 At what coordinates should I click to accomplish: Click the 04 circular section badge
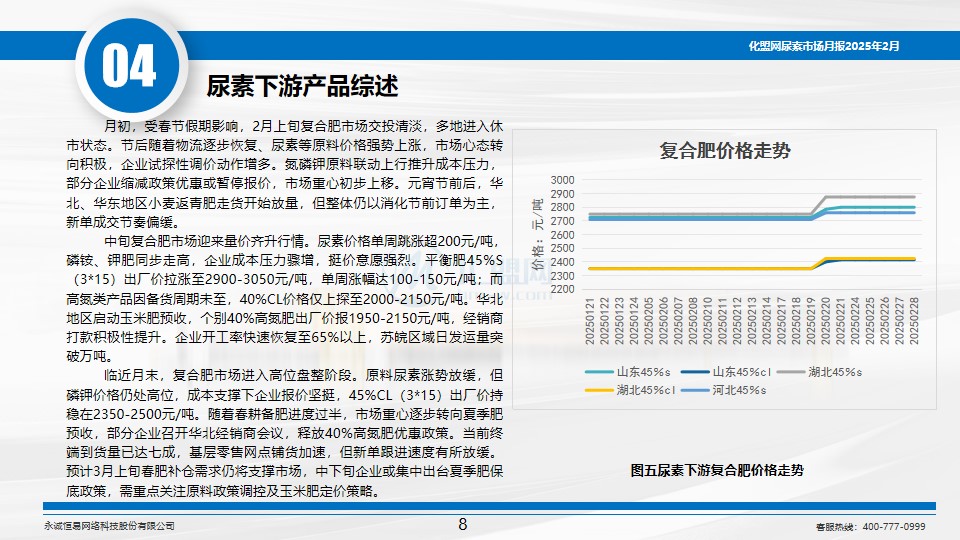click(128, 68)
